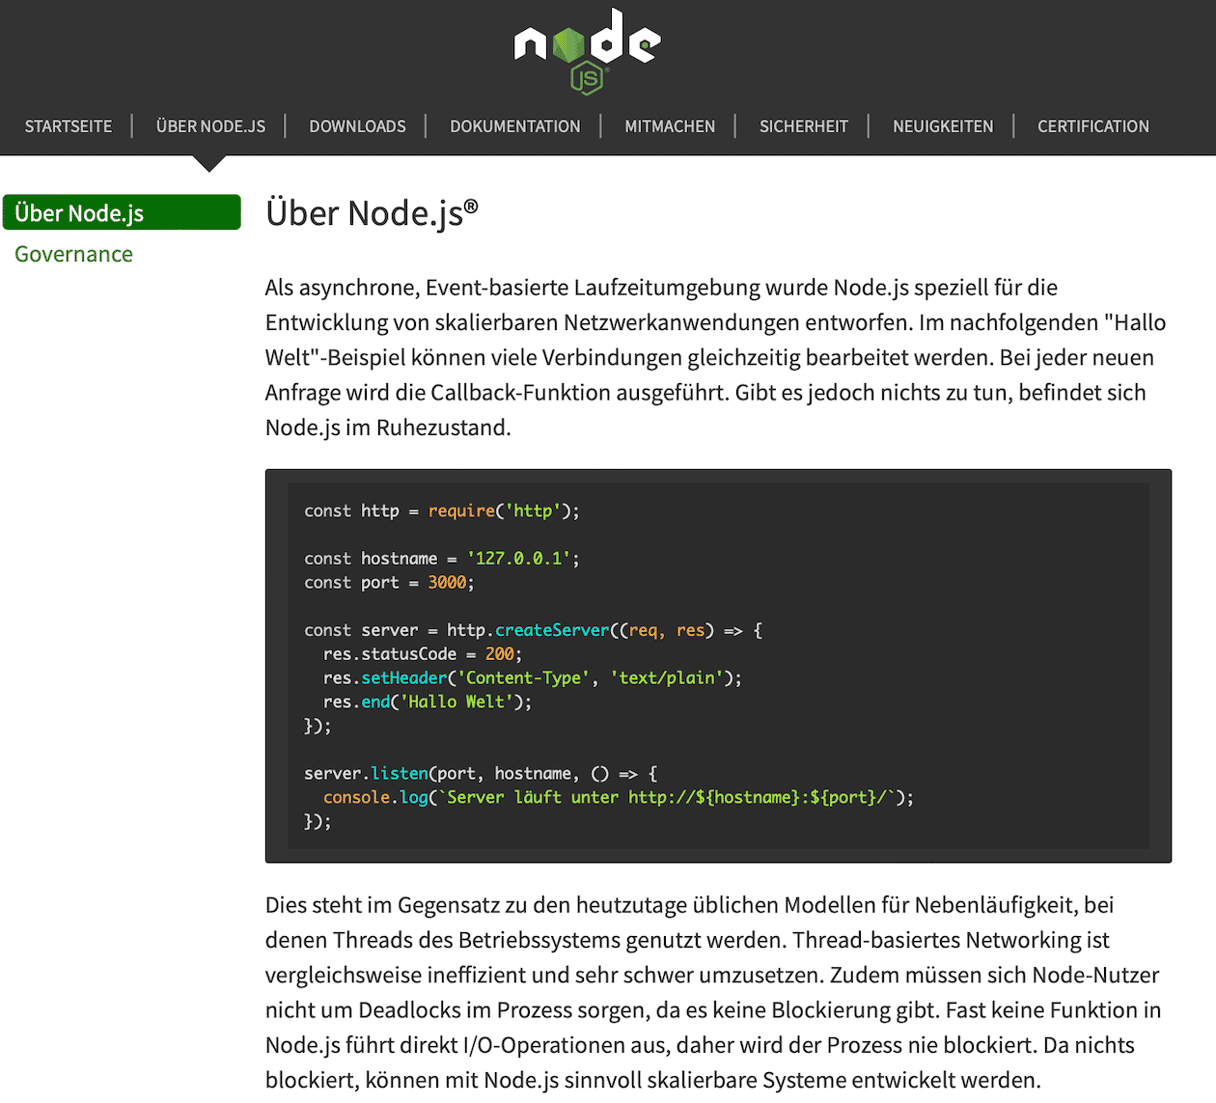1216x1103 pixels.
Task: Click the paragraph starting 'Als asynchrone'
Action: point(716,357)
